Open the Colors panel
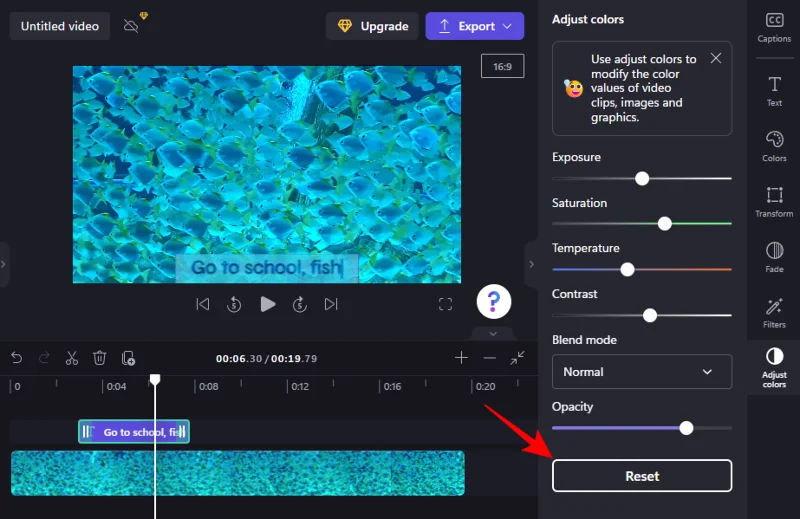The width and height of the screenshot is (800, 519). click(x=773, y=146)
